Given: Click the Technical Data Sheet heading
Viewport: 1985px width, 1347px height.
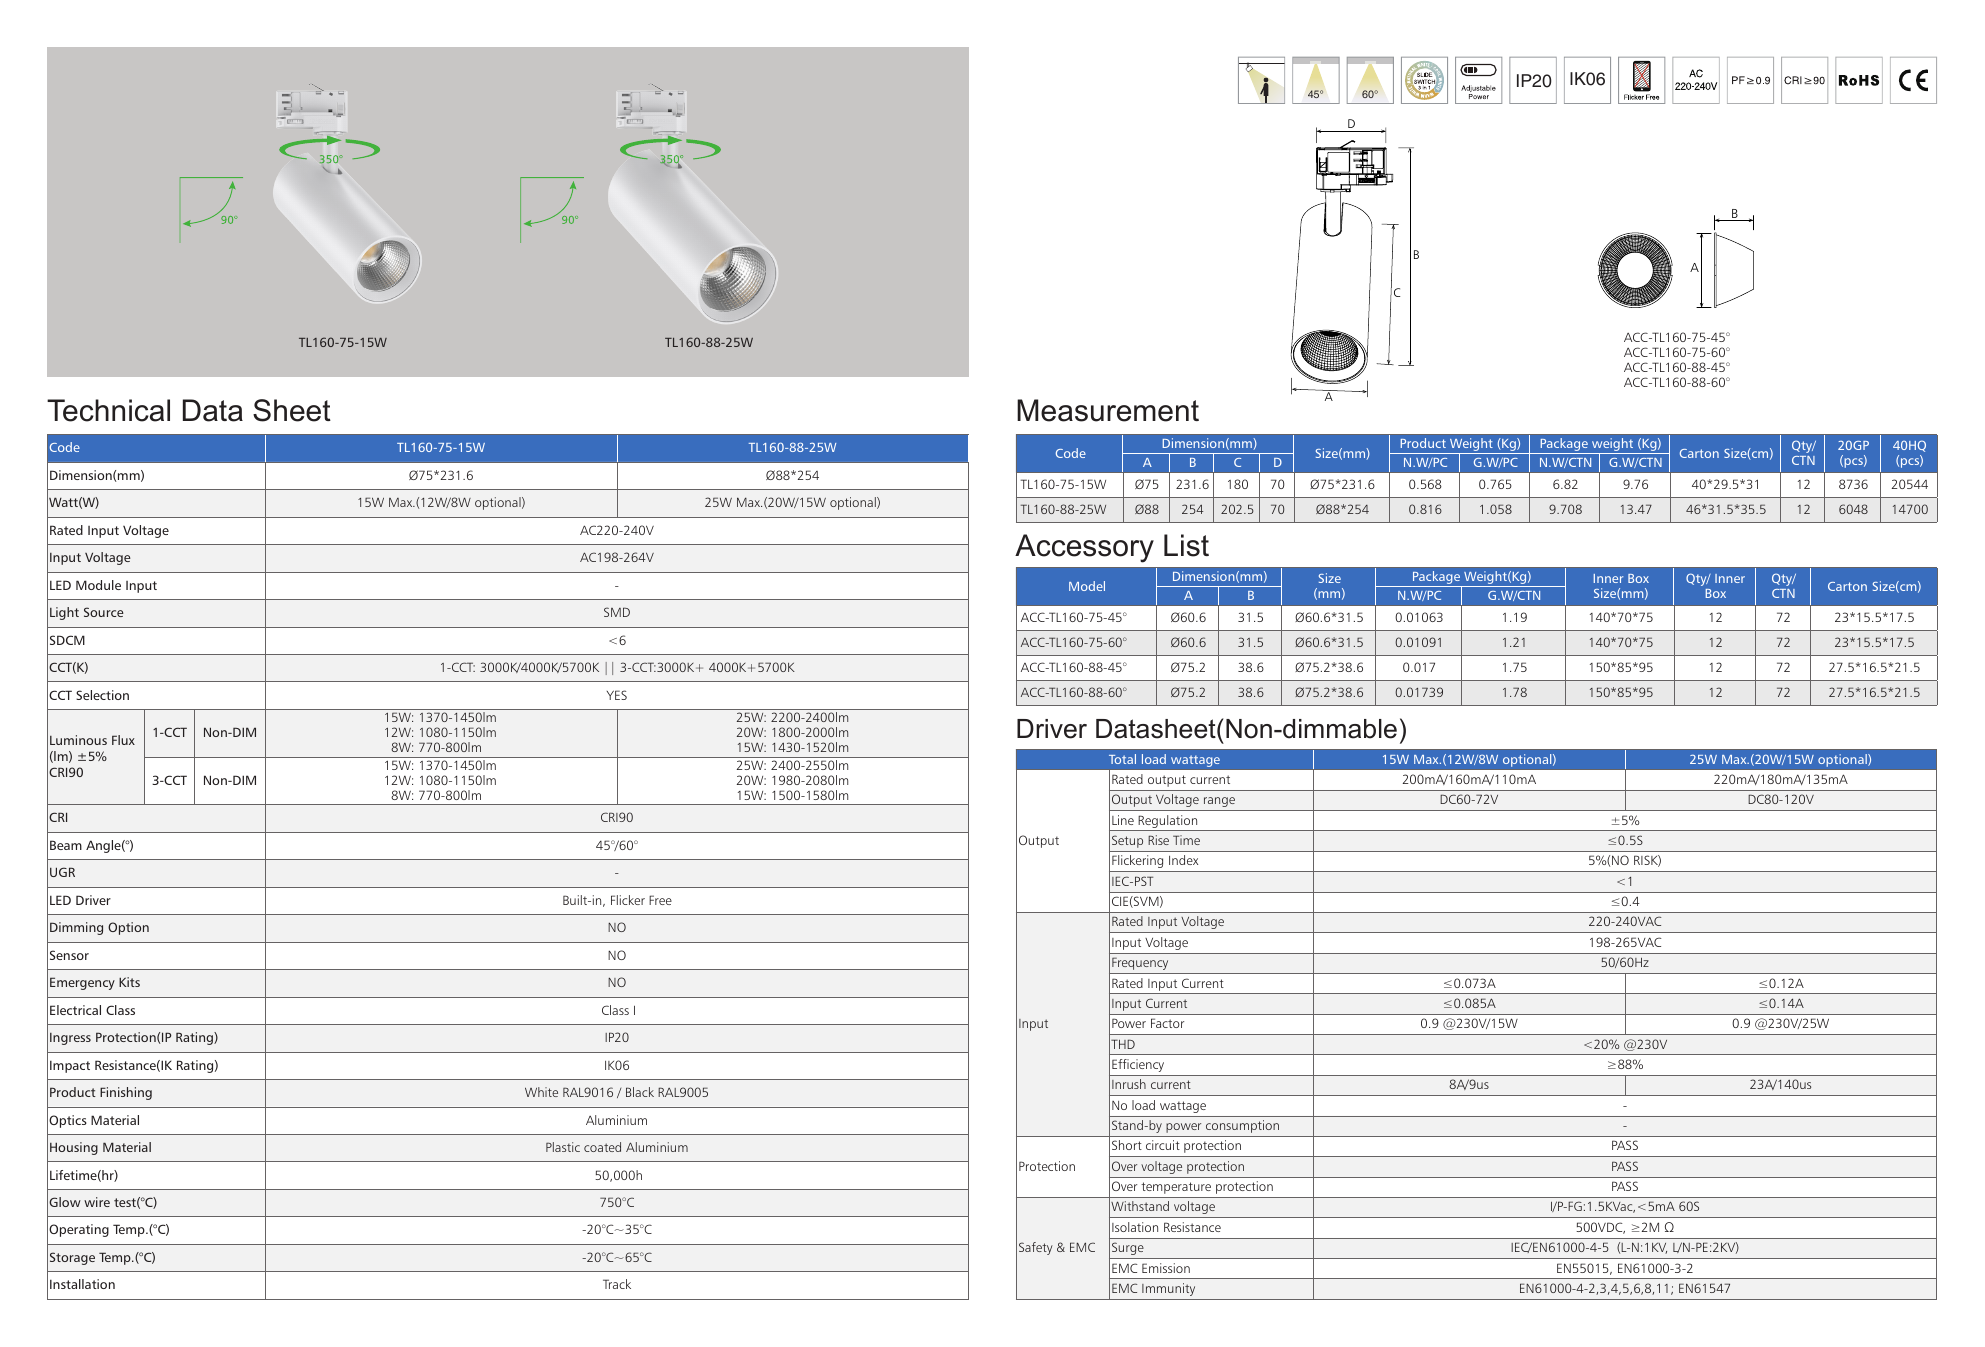Looking at the screenshot, I should pos(189,411).
